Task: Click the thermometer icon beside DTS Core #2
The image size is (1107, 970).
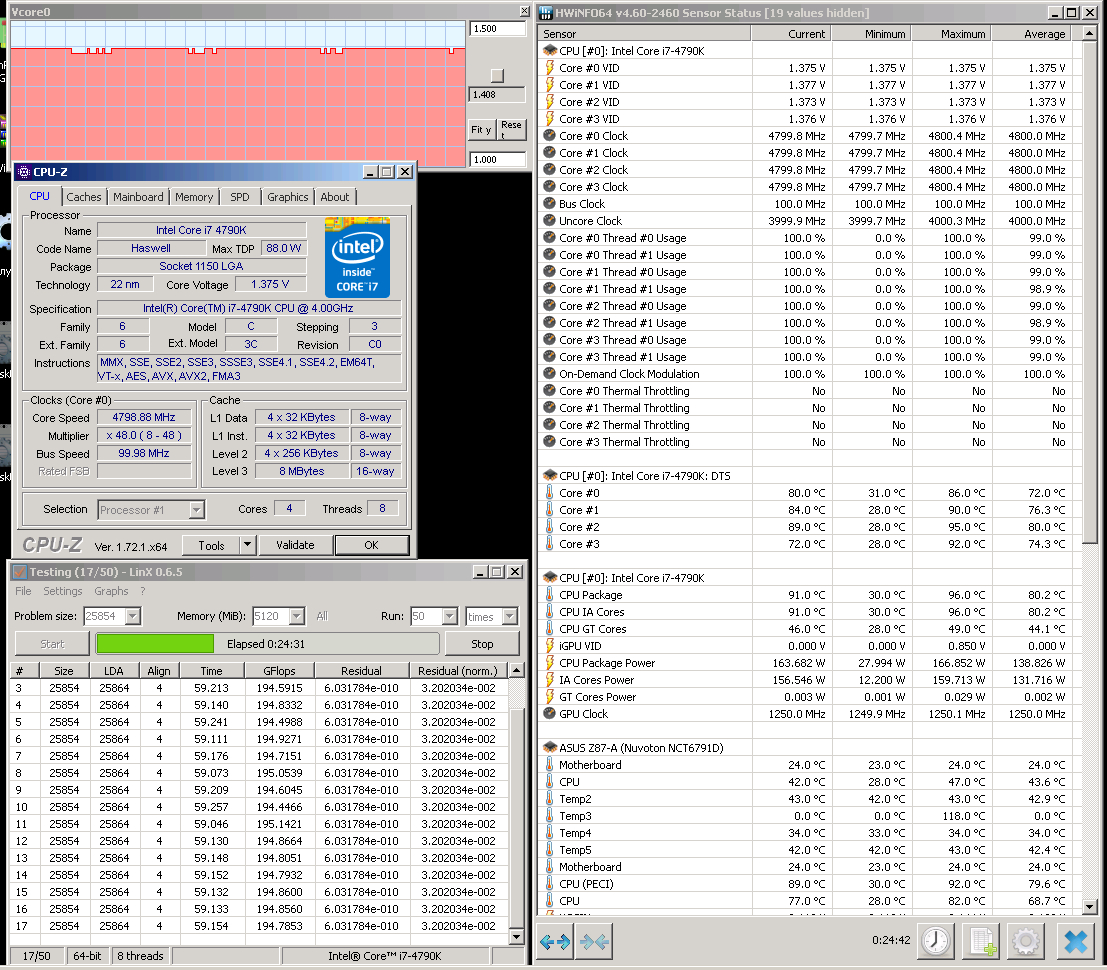Action: 550,527
